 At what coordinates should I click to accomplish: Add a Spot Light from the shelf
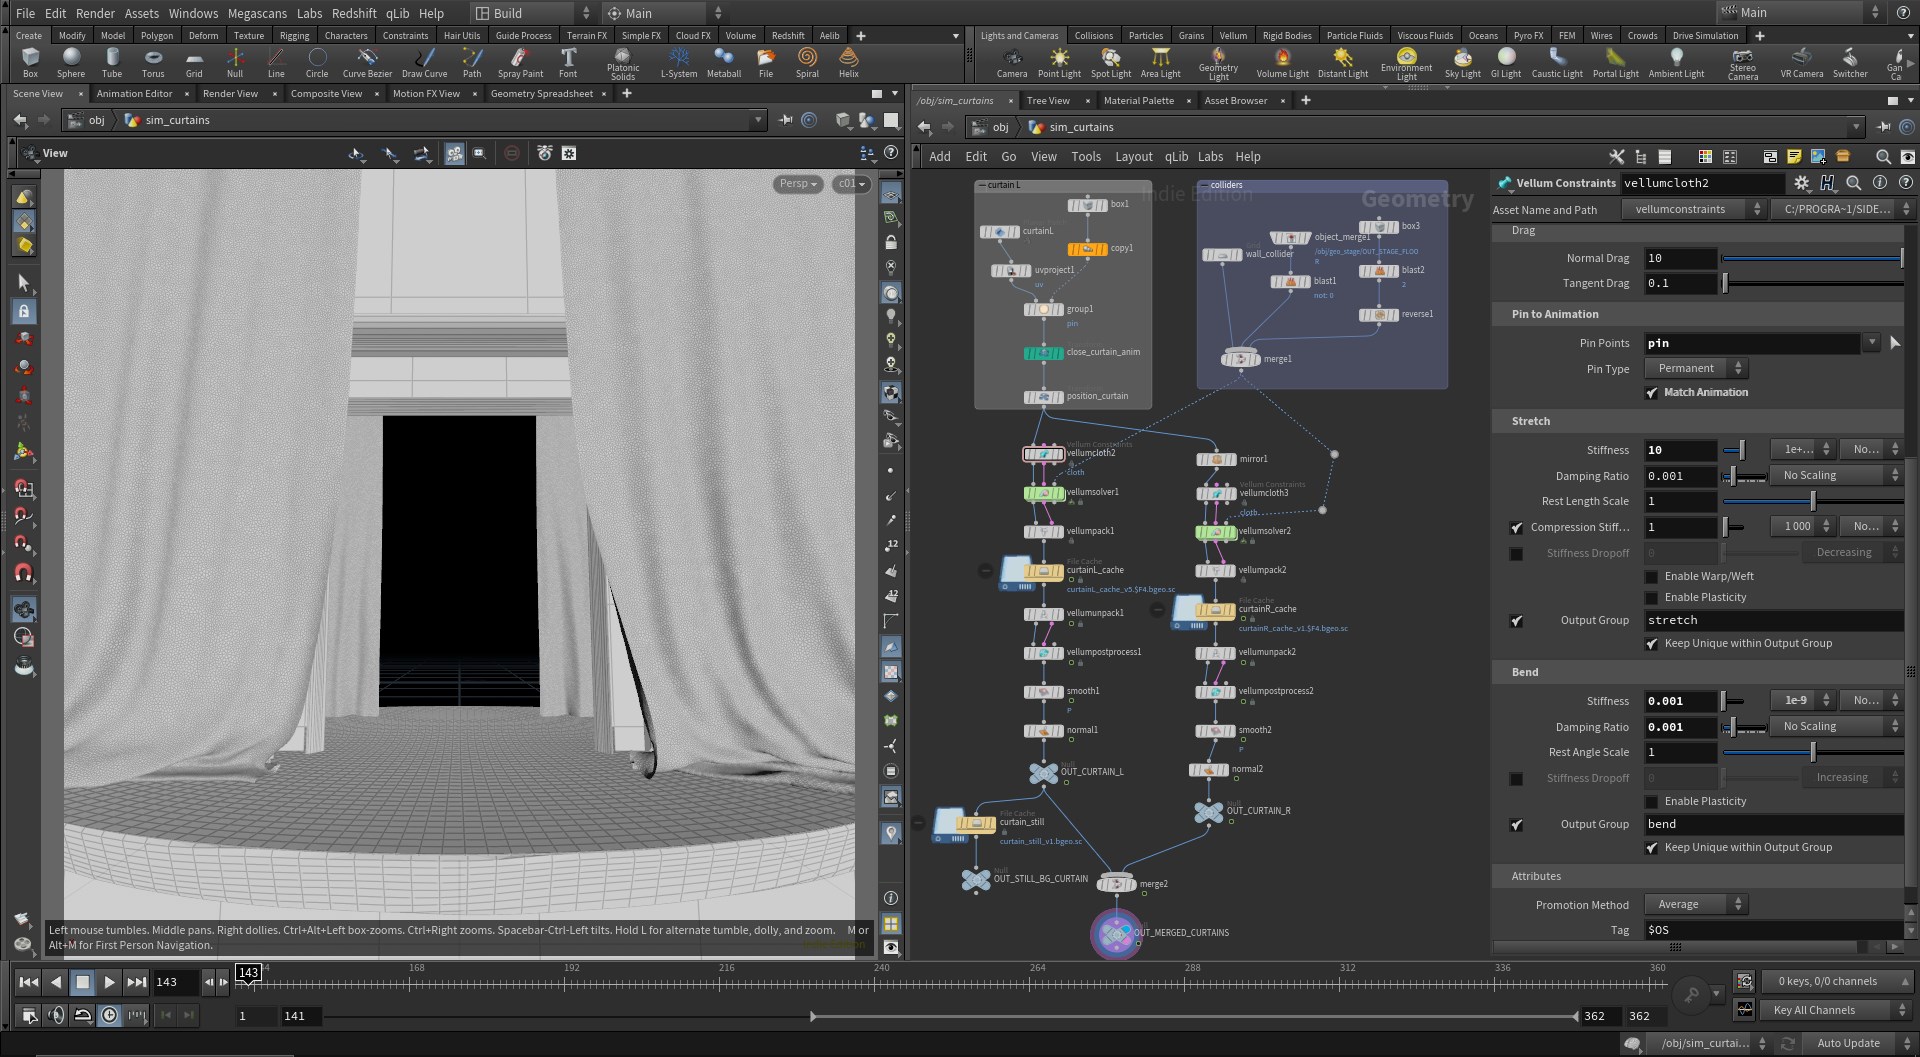1110,62
